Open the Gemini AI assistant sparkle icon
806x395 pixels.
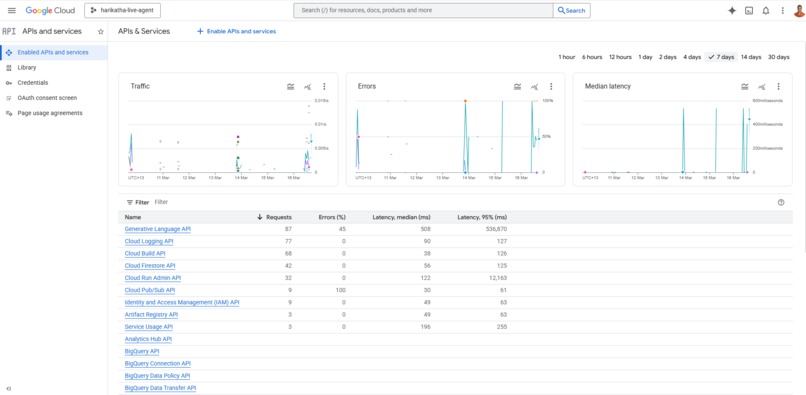tap(732, 10)
